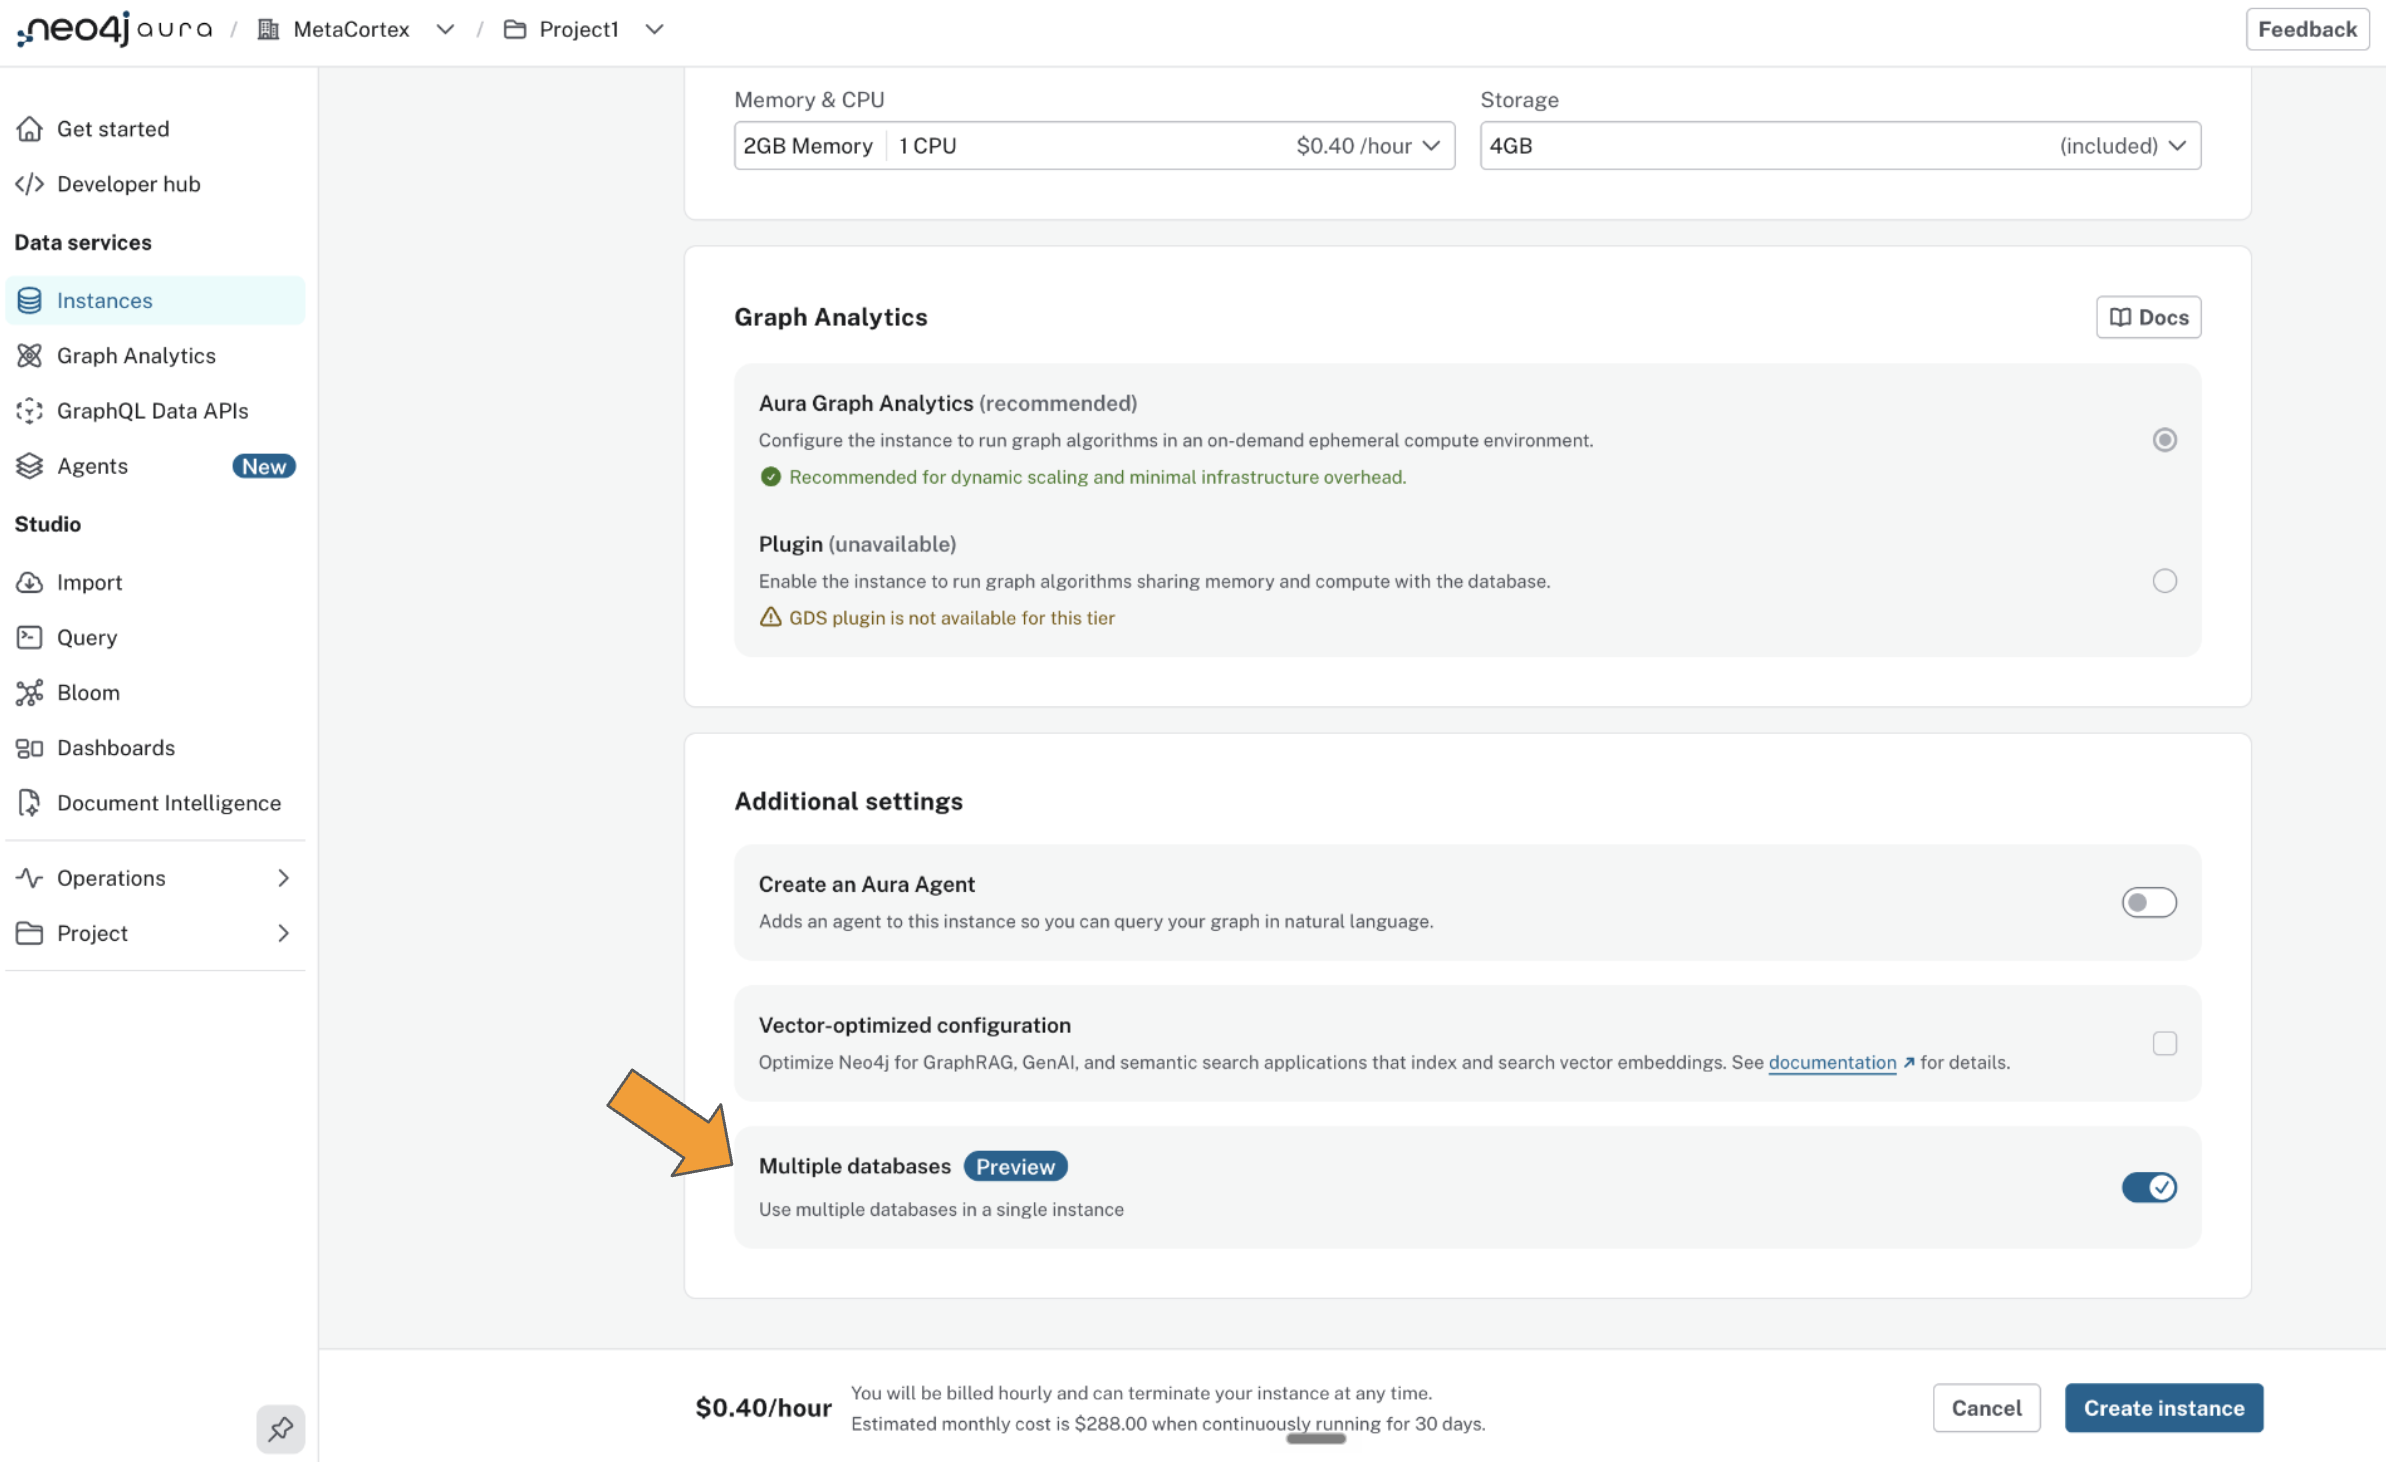Open Get started page
Image resolution: width=2386 pixels, height=1462 pixels.
tap(155, 129)
